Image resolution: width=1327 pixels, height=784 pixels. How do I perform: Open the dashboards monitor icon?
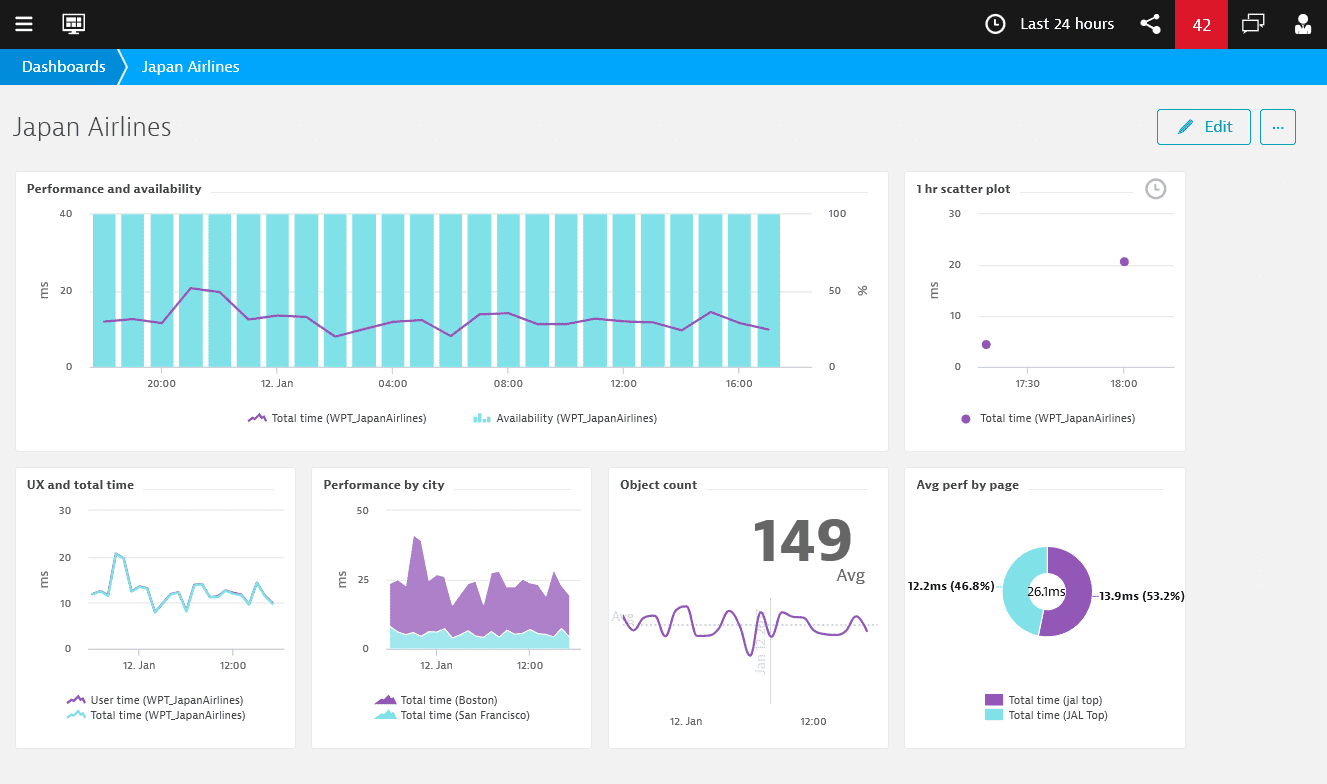tap(74, 24)
